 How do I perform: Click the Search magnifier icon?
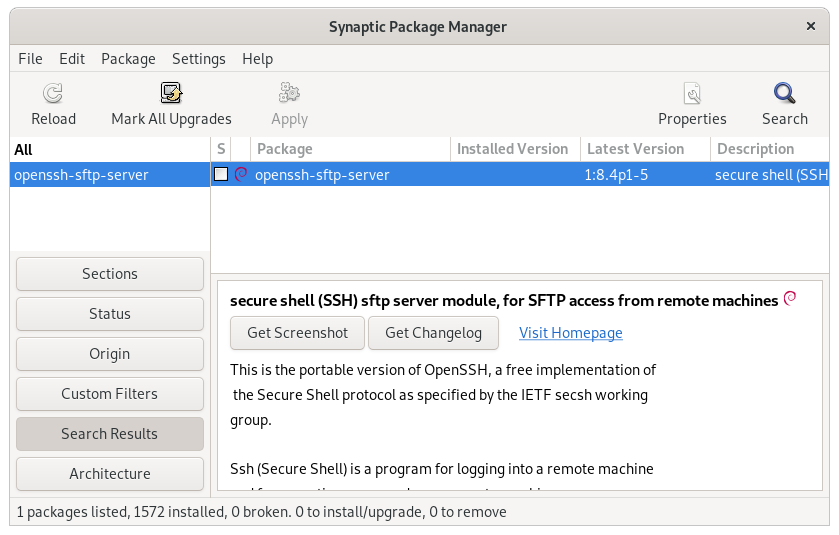pyautogui.click(x=784, y=93)
